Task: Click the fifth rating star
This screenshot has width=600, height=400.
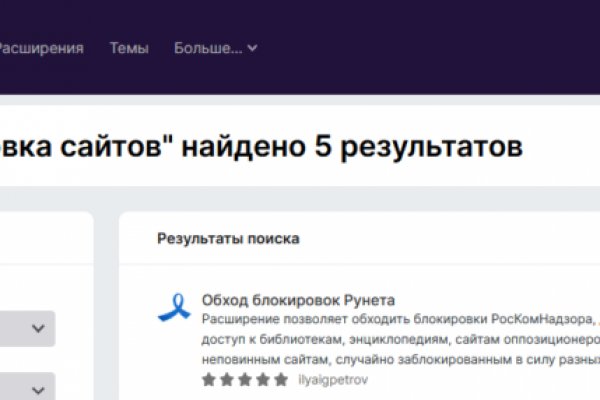Action: (x=280, y=380)
